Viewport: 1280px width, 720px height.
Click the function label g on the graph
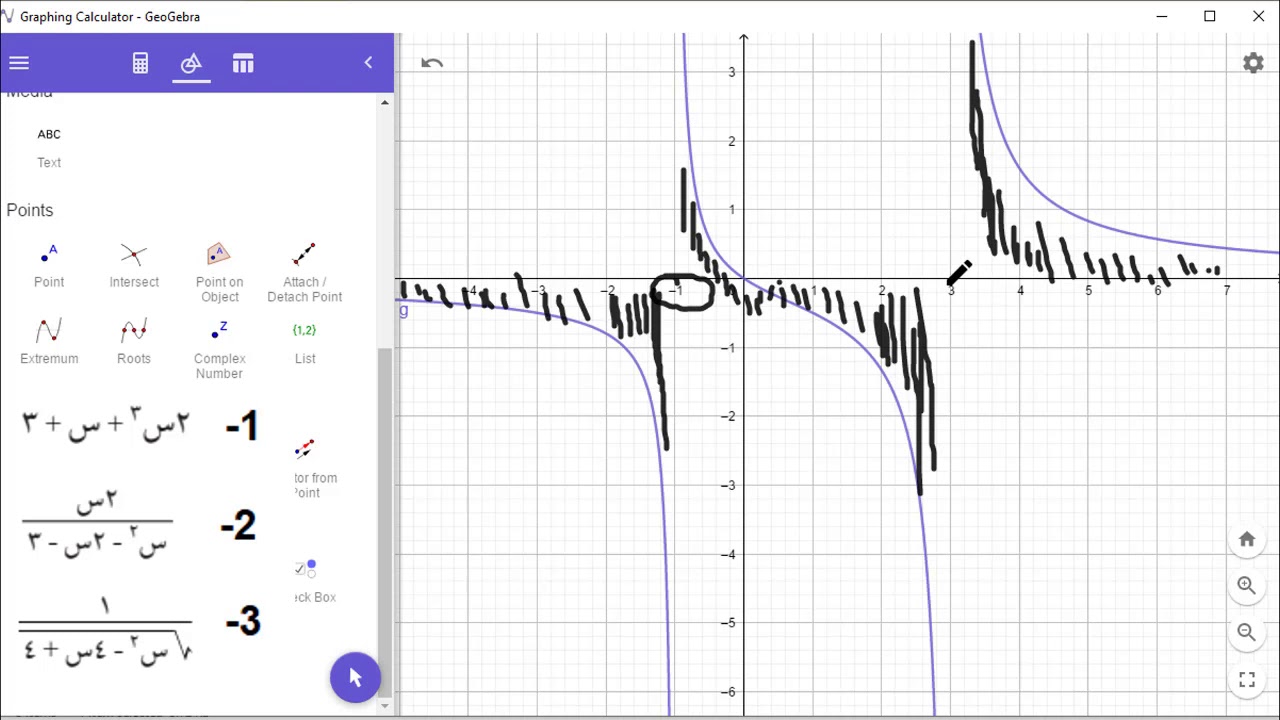pos(403,310)
